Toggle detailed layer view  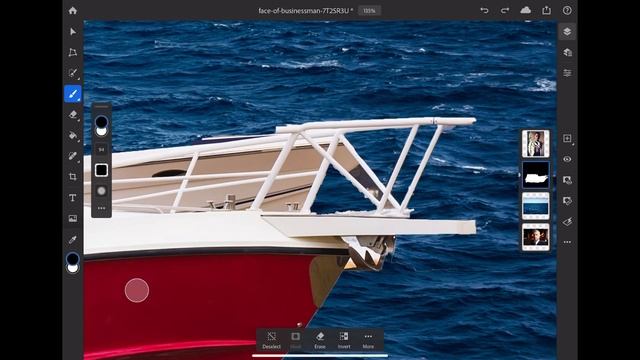click(x=567, y=52)
